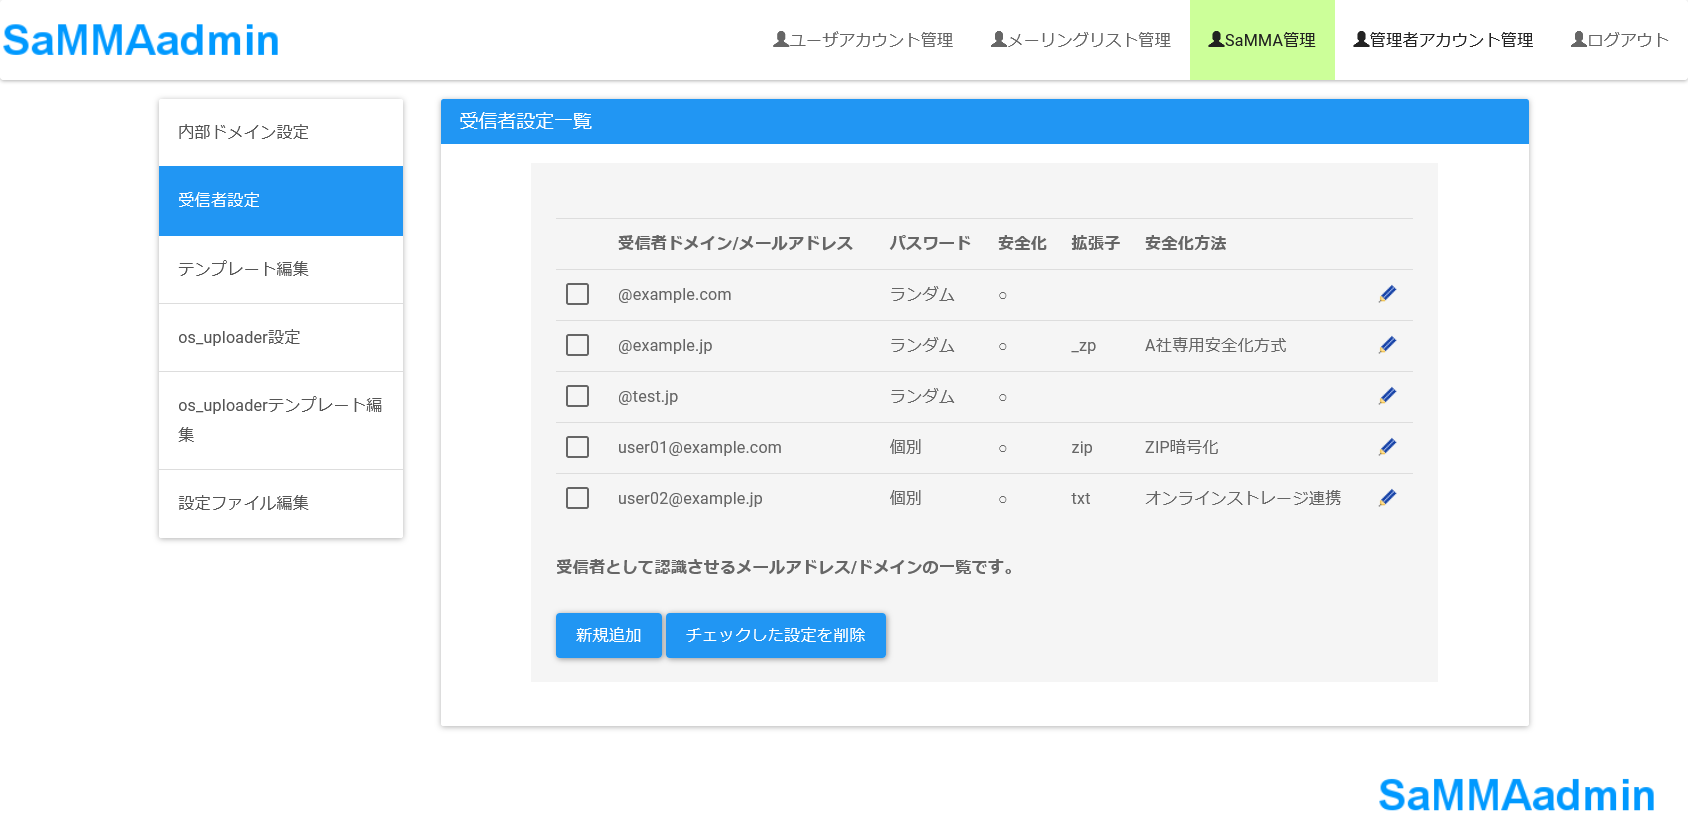Go to メーリングリスト管理 in the top navigation
Screen dimensions: 1688x838
click(x=1081, y=40)
